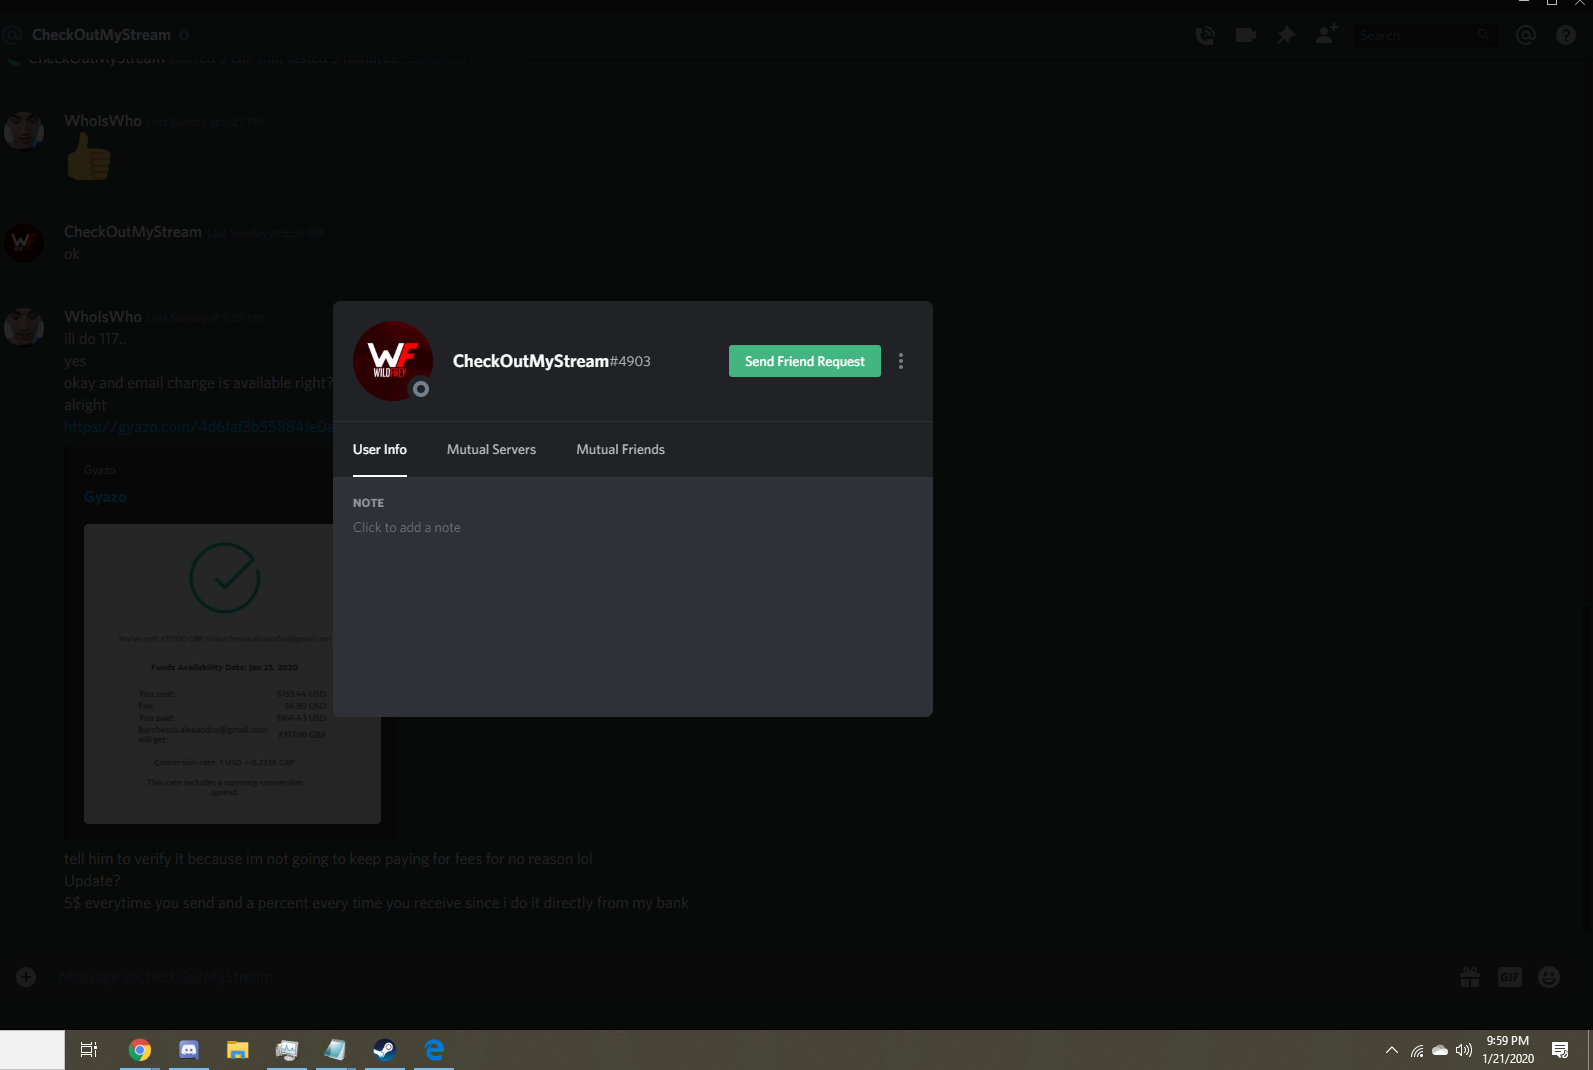Viewport: 1593px width, 1070px height.
Task: Start a video call icon
Action: (x=1246, y=35)
